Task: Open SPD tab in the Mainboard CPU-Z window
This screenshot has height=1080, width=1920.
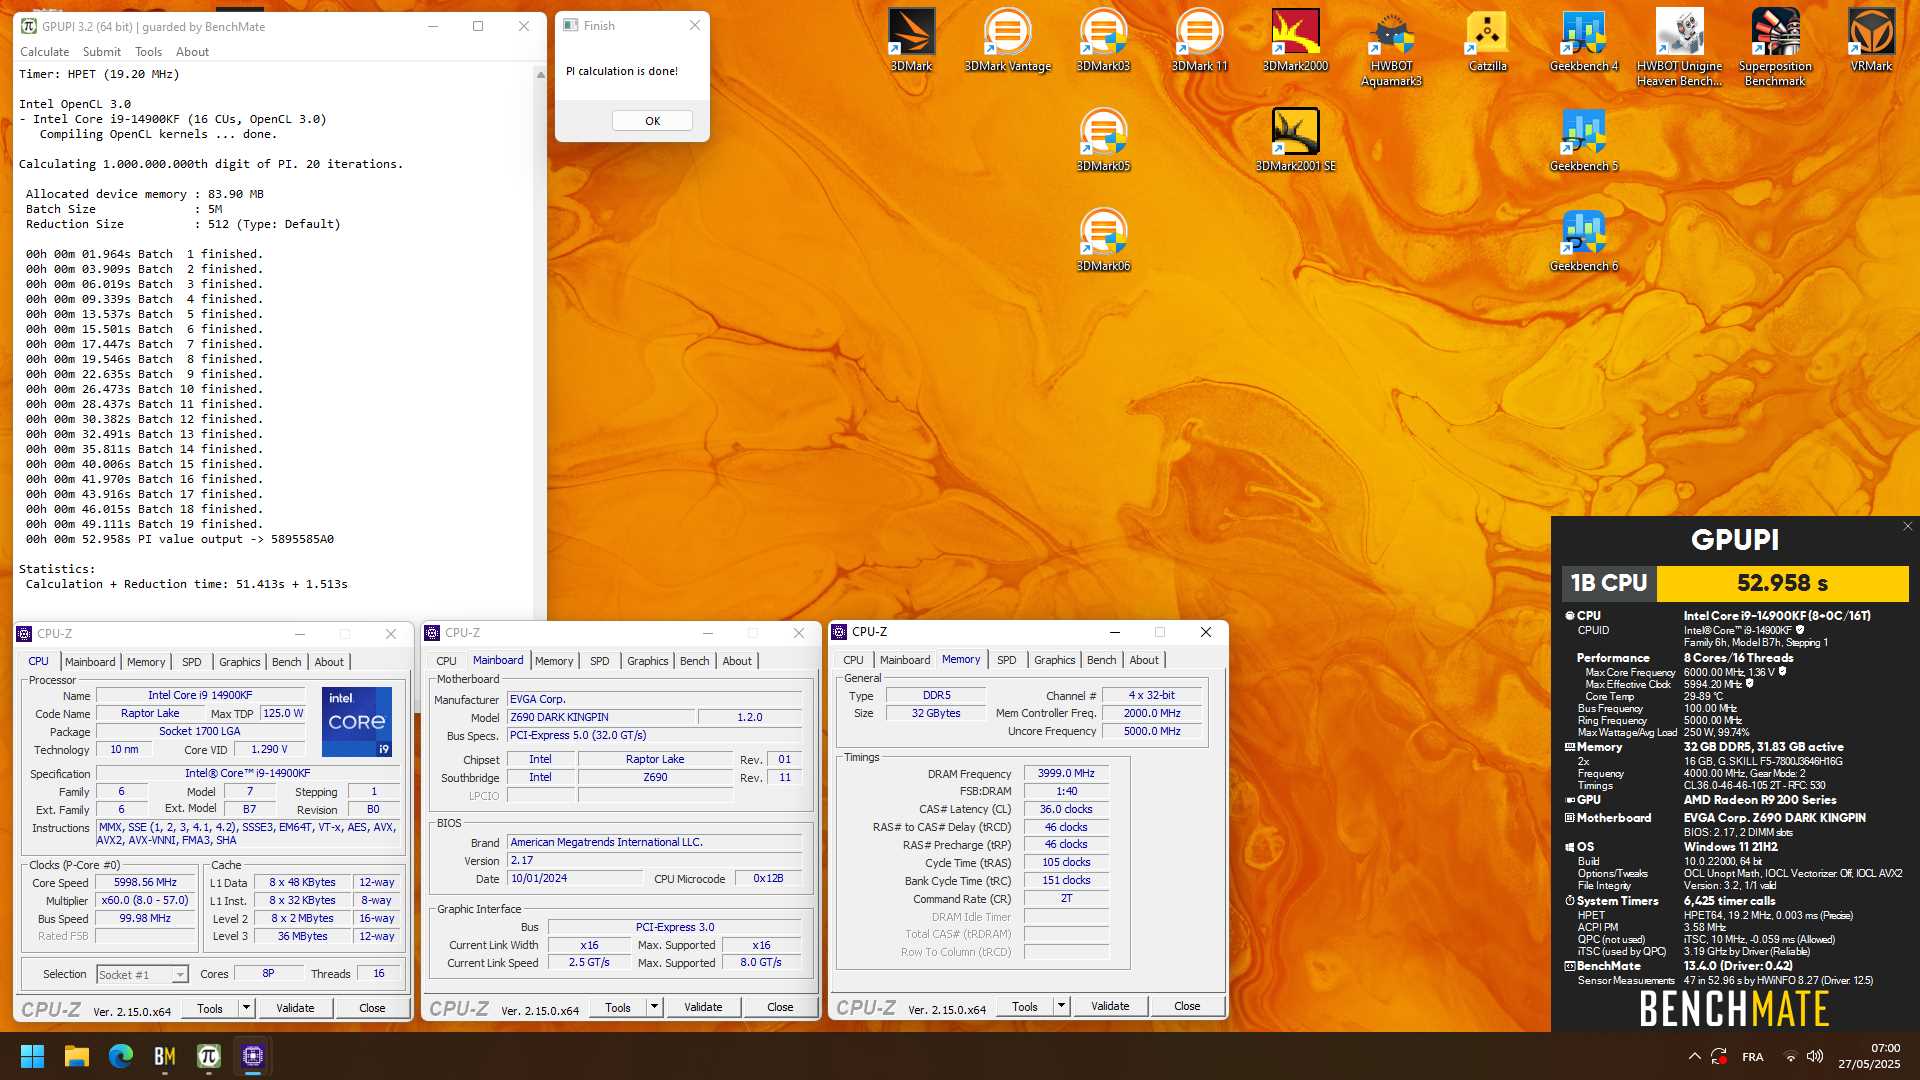Action: tap(599, 661)
